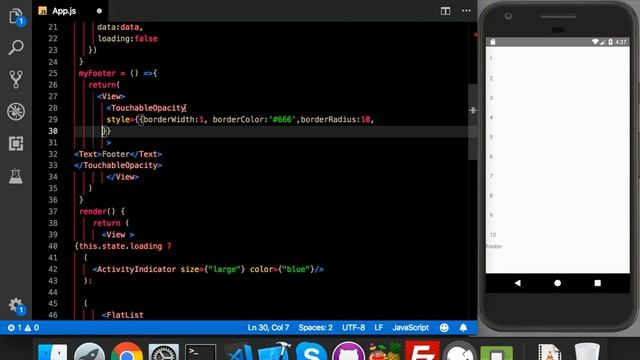Open Google Chrome from the Dock
This screenshot has width=640, height=360.
point(127,352)
